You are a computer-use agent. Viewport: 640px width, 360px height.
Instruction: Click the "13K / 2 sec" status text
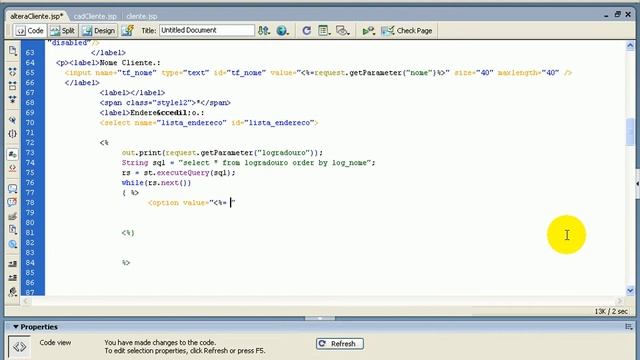click(611, 311)
